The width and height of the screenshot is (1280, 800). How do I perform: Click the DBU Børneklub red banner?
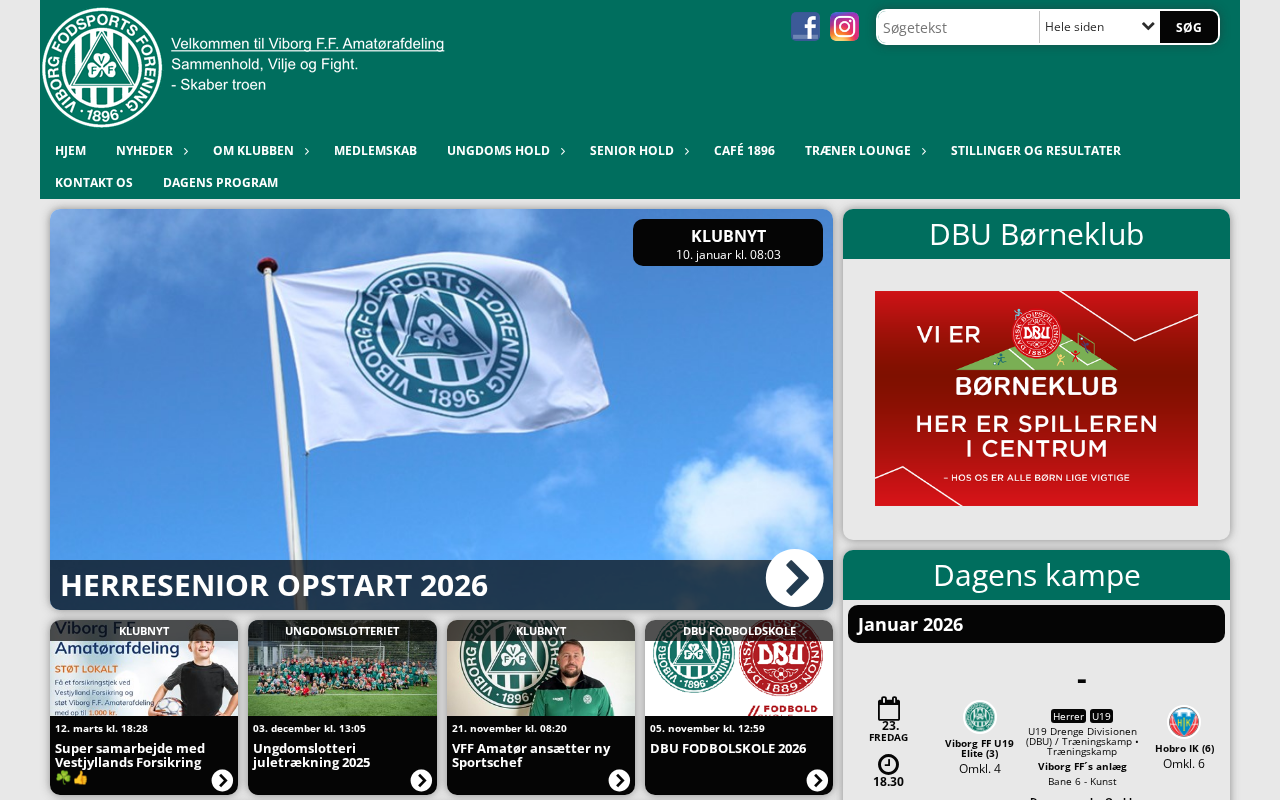click(1036, 398)
